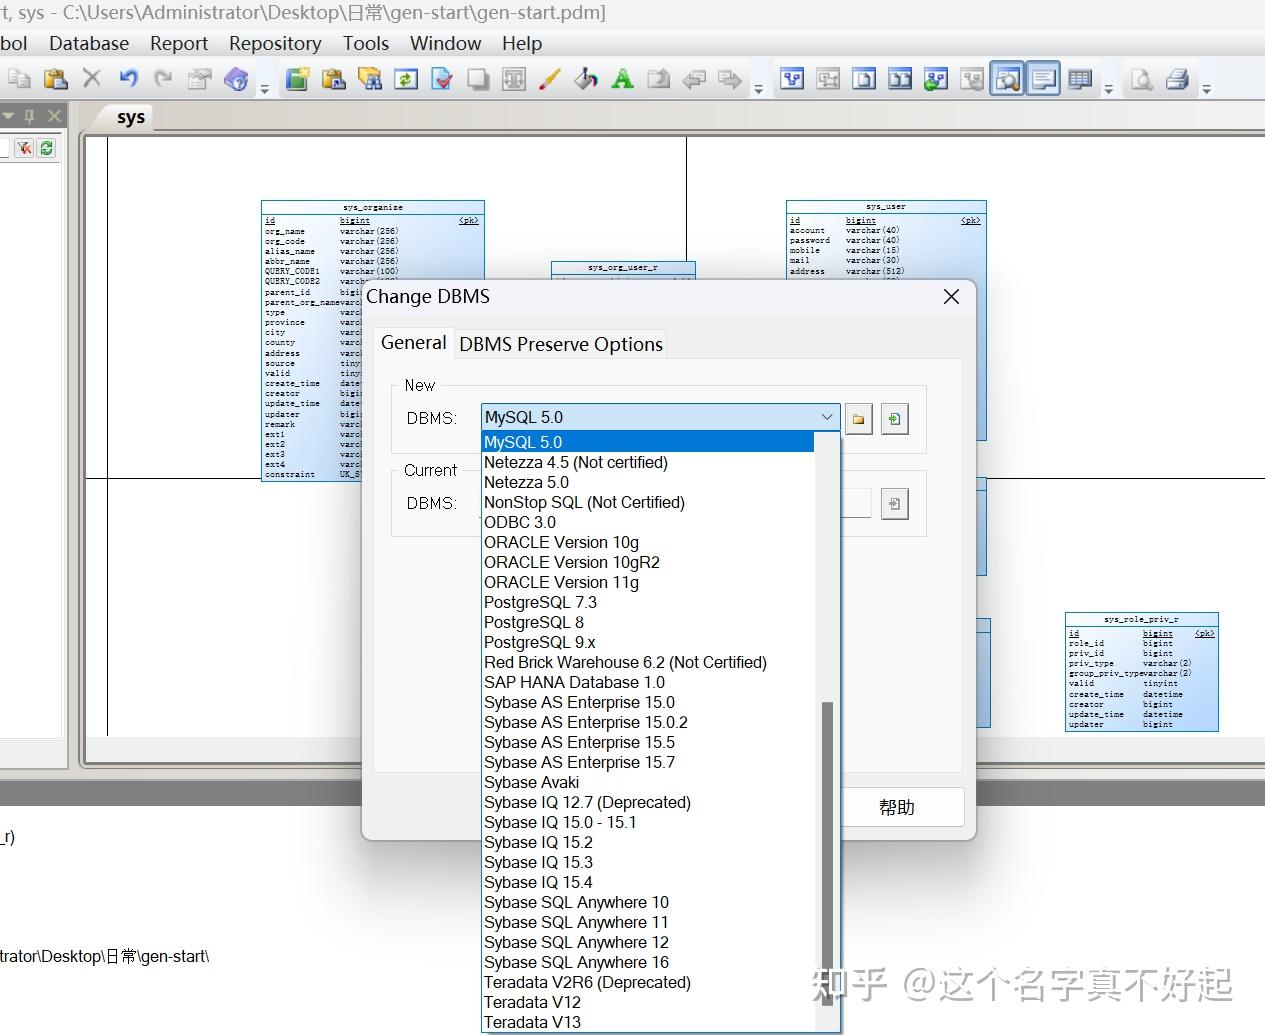
Task: Expand toolbar overflow chevron after forward arrow
Action: click(x=759, y=88)
